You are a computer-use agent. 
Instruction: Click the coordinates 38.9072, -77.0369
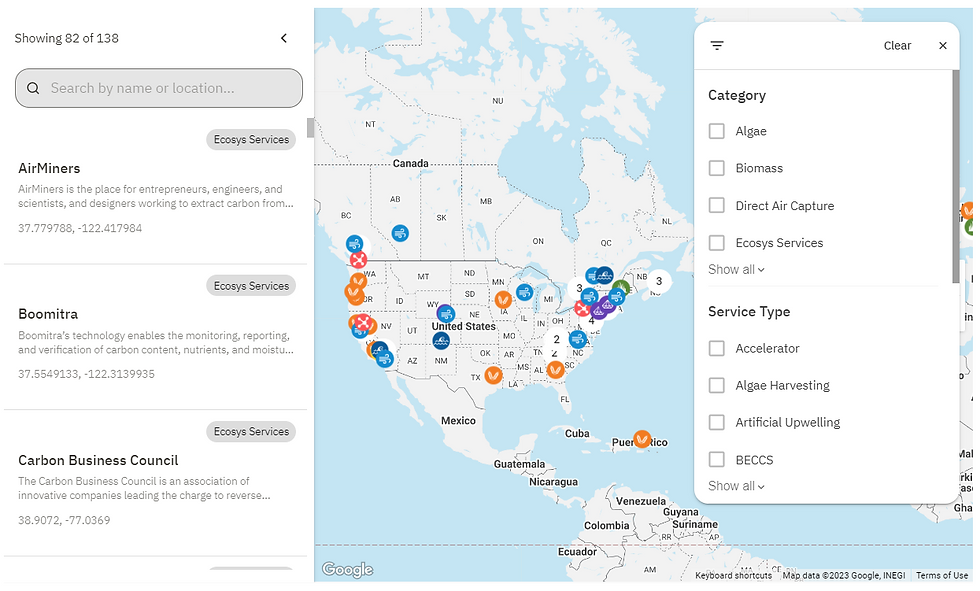point(64,520)
